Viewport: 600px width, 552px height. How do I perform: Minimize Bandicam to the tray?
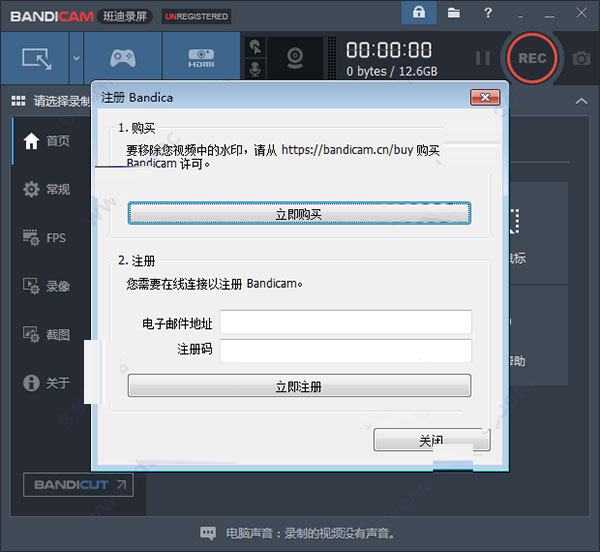tap(520, 15)
